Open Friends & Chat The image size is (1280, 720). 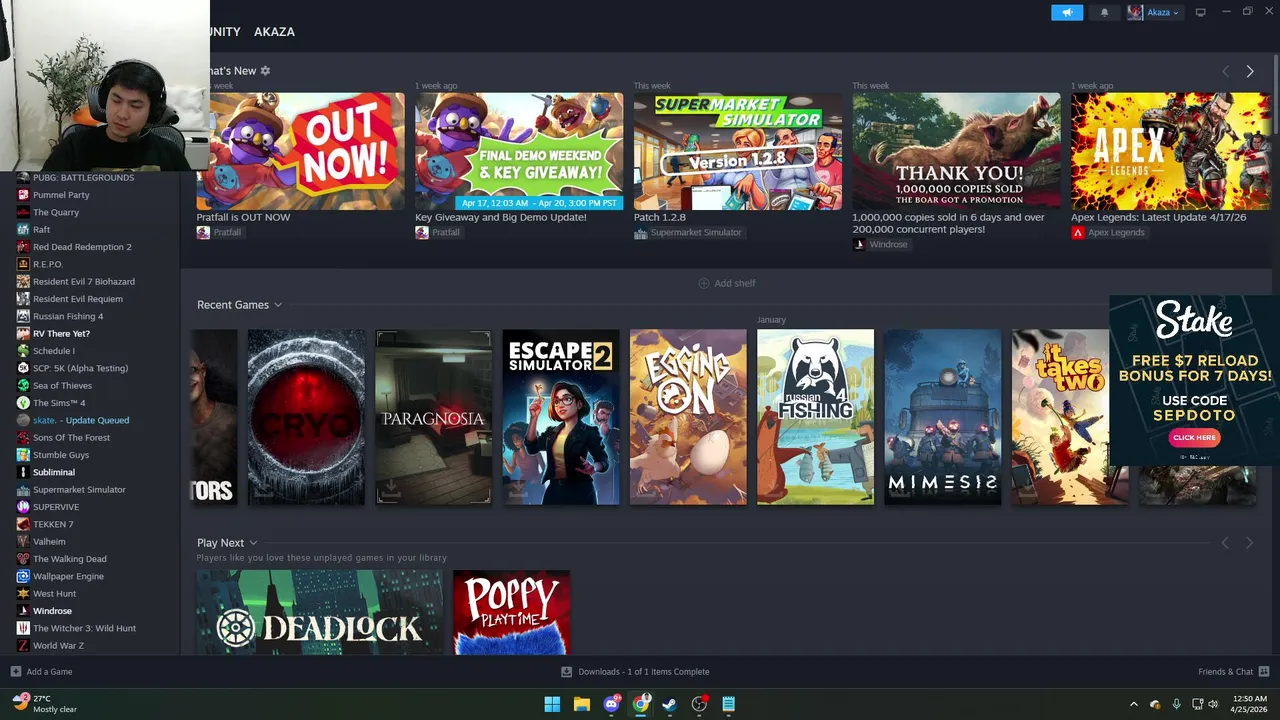pos(1234,672)
